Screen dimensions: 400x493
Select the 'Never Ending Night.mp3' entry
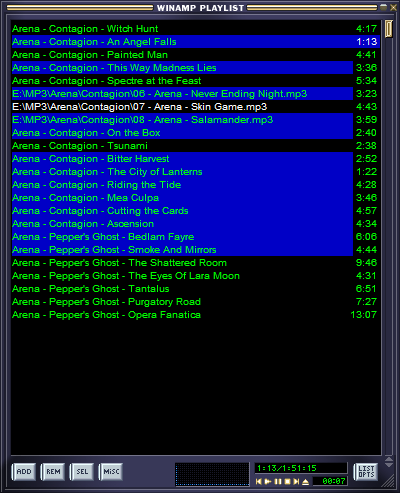point(195,94)
